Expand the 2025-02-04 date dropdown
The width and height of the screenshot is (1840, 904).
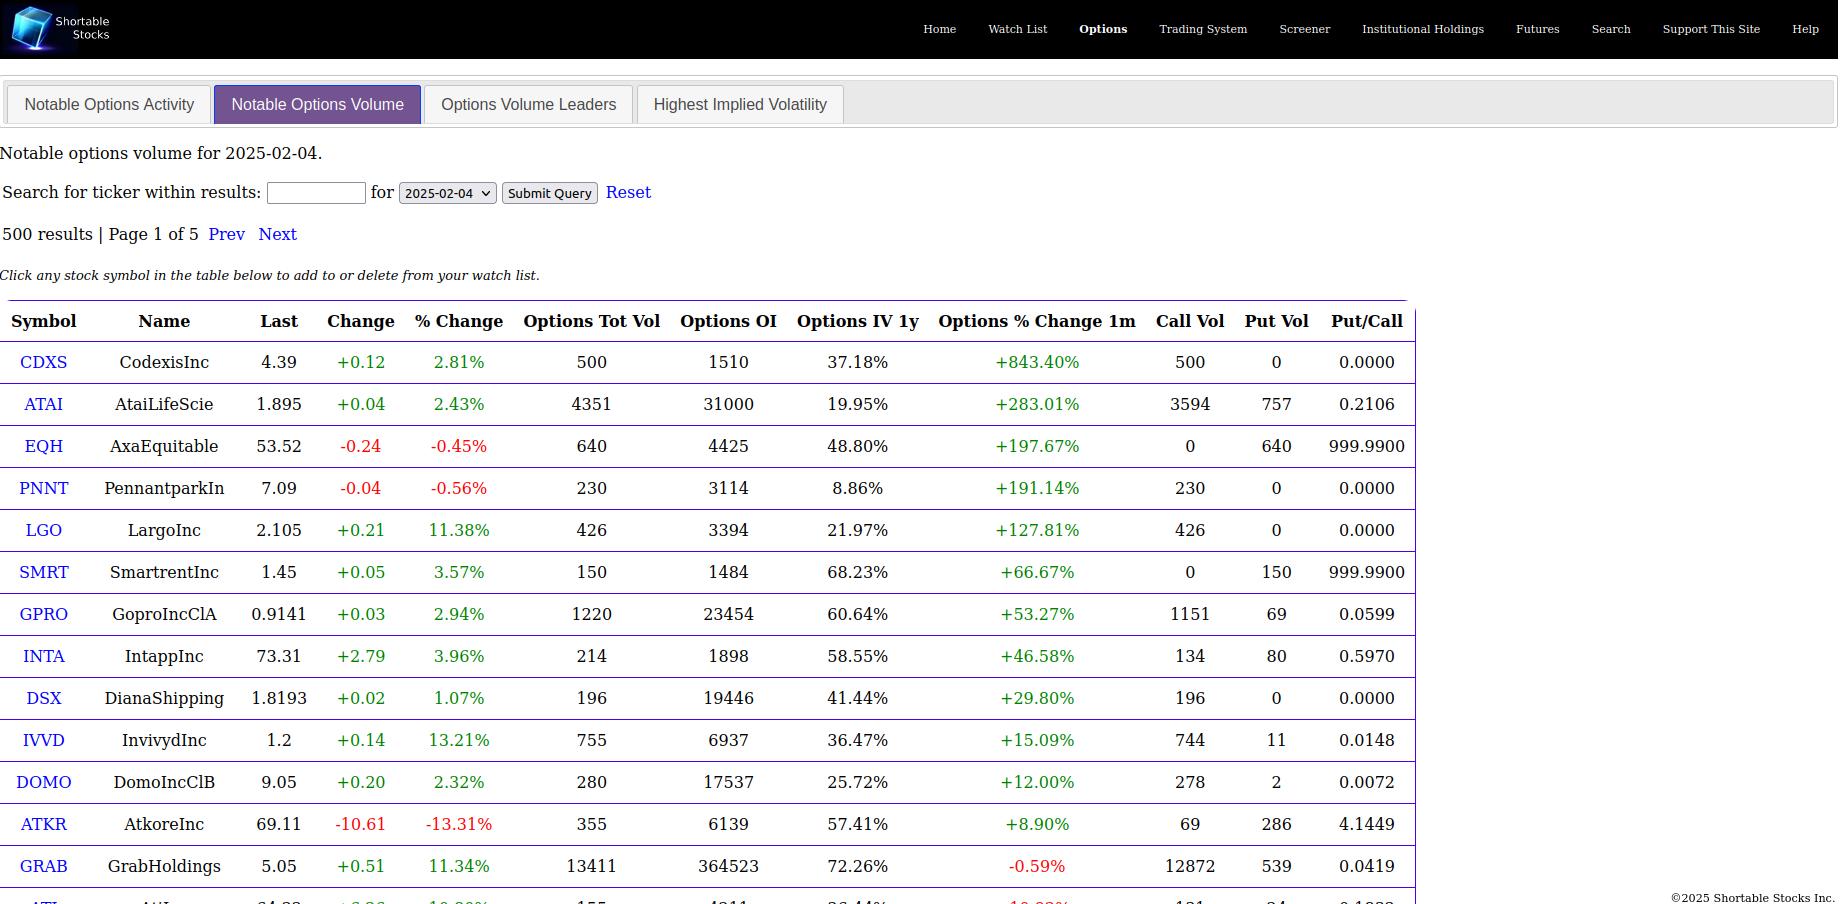(447, 193)
